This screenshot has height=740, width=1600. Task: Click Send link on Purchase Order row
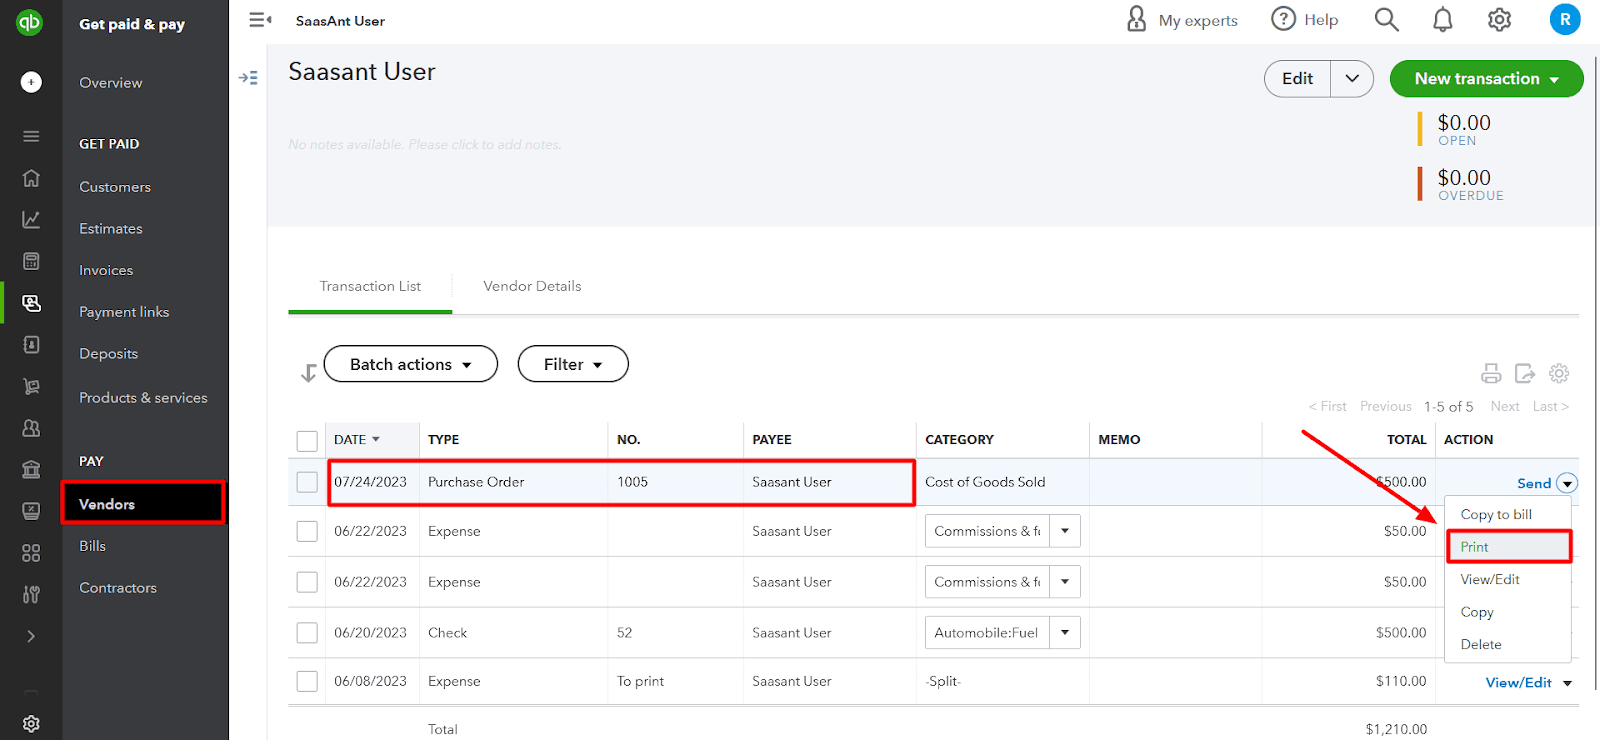[1534, 483]
